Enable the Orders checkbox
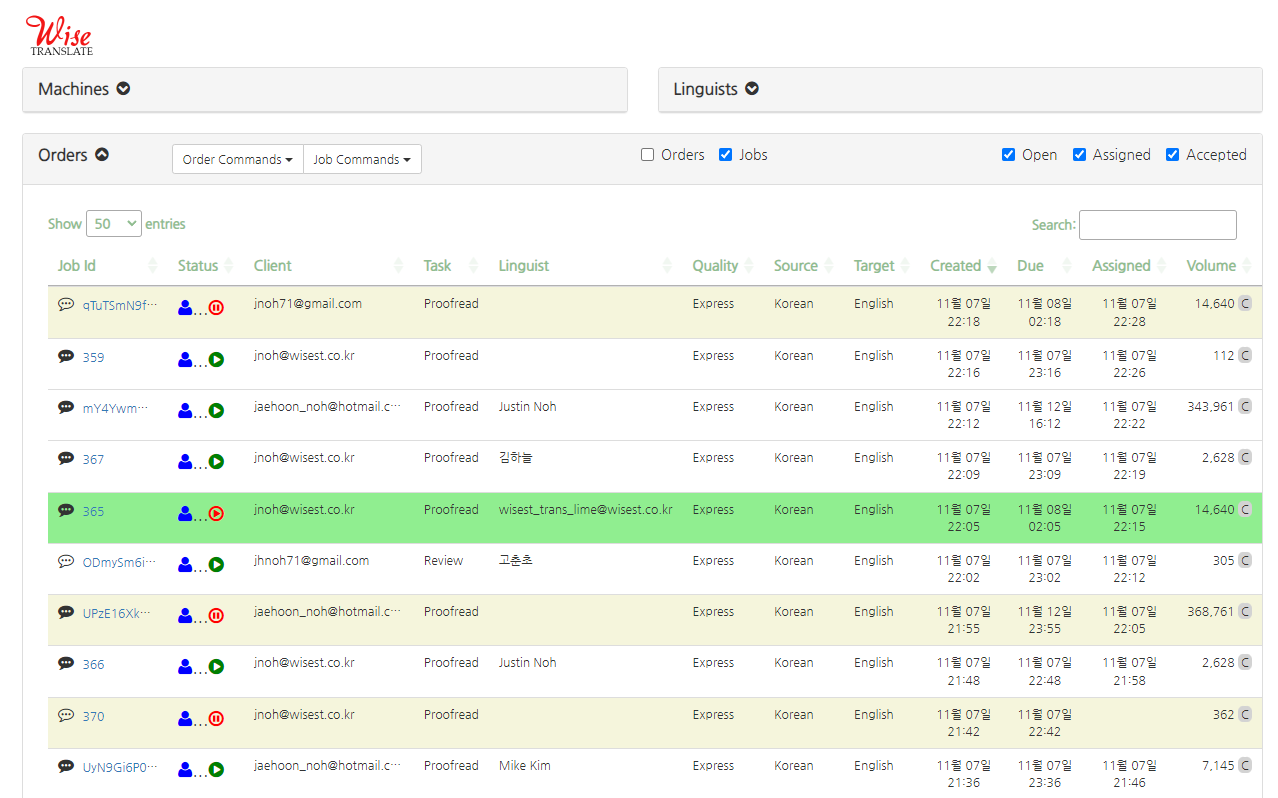 [648, 155]
